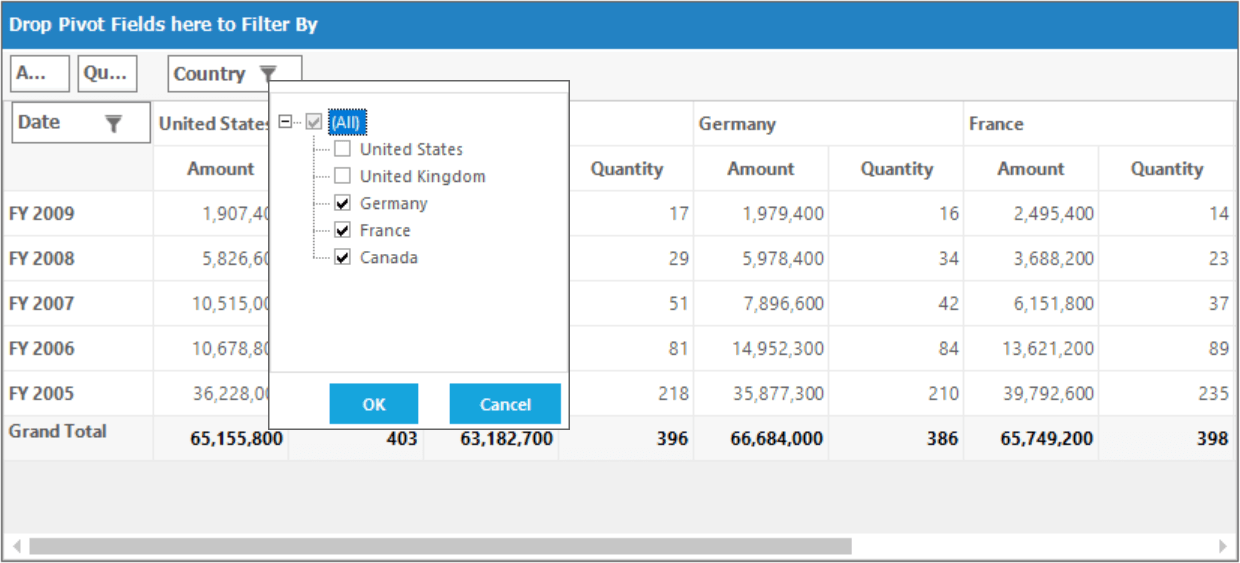Click the Date row field header
This screenshot has width=1240, height=563.
pos(81,123)
